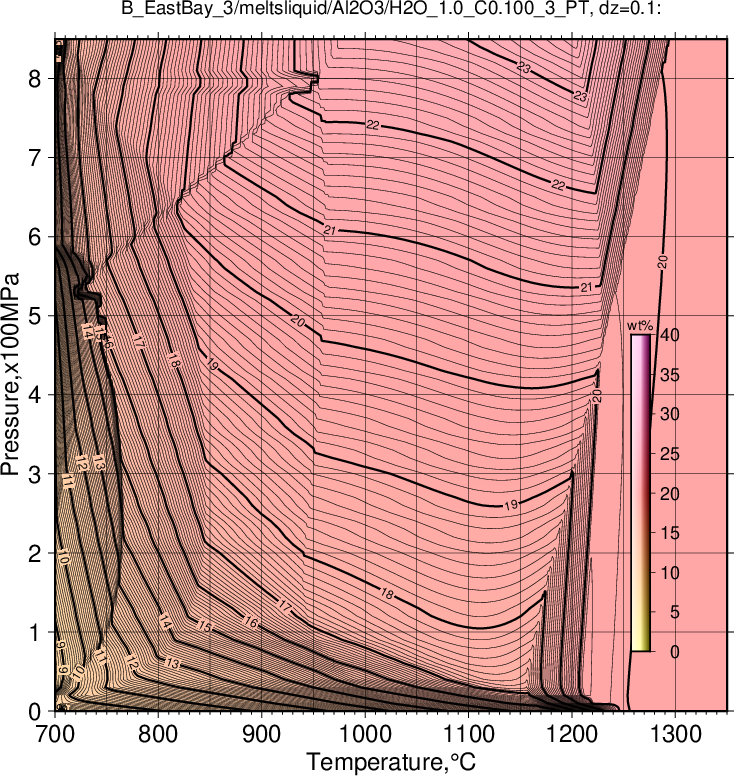Pick the pressure axis tick label 4
The height and width of the screenshot is (776, 734).
click(34, 395)
